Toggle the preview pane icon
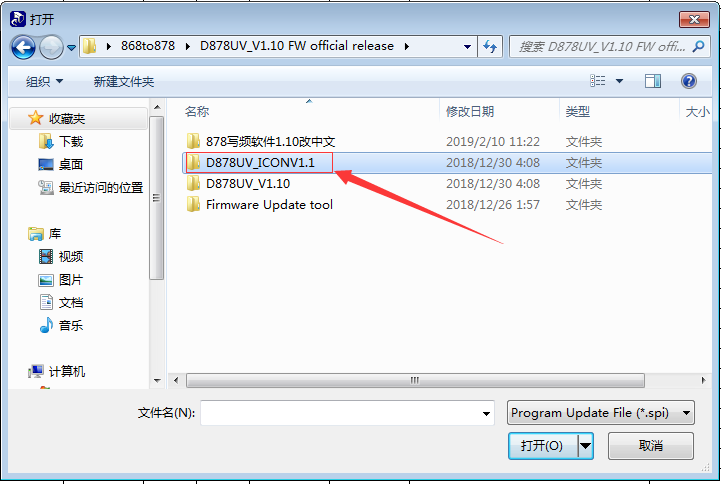 pyautogui.click(x=652, y=81)
